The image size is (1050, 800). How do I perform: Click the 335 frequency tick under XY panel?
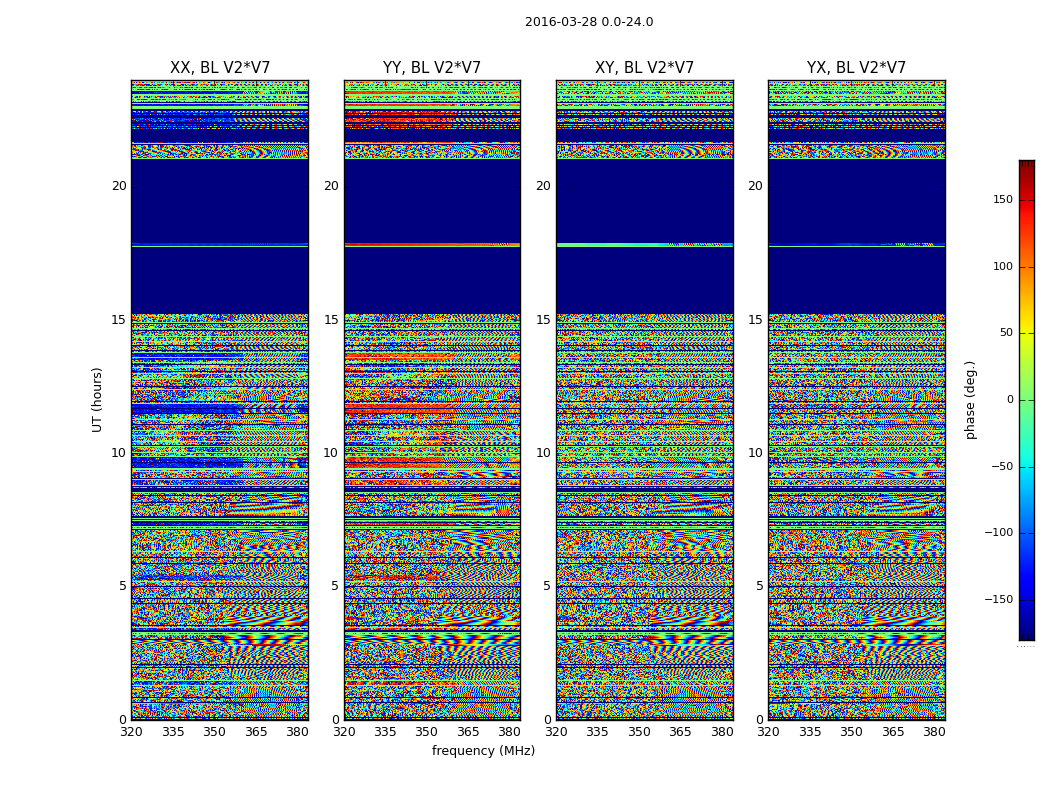[x=597, y=732]
